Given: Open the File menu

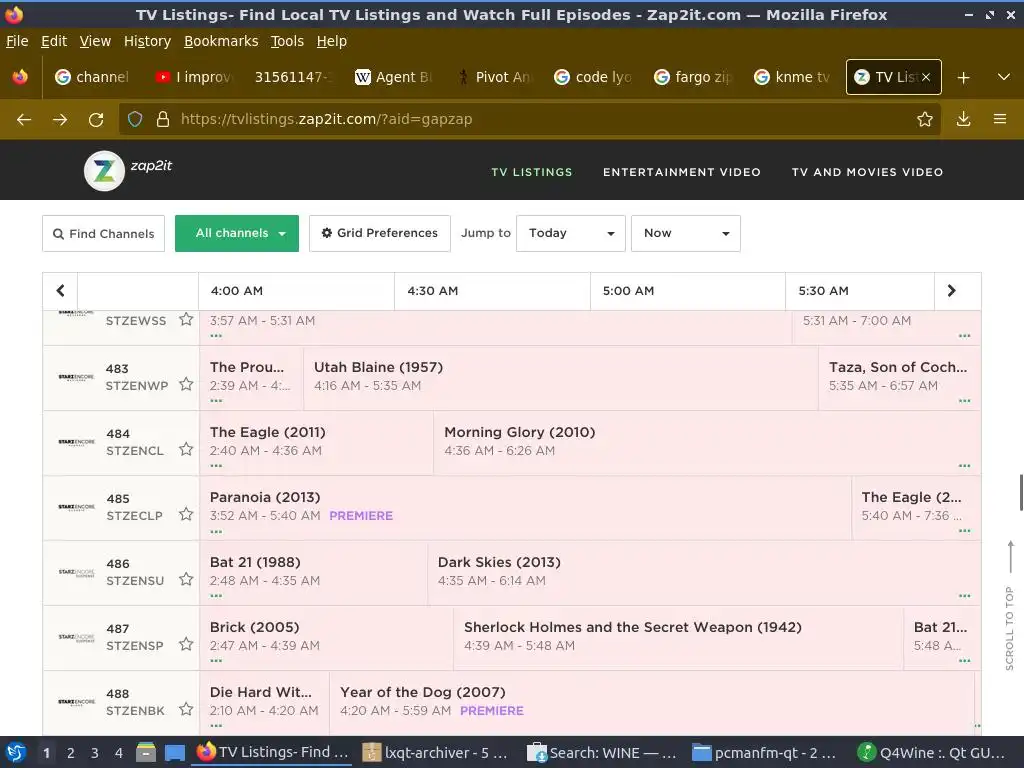Looking at the screenshot, I should (17, 41).
